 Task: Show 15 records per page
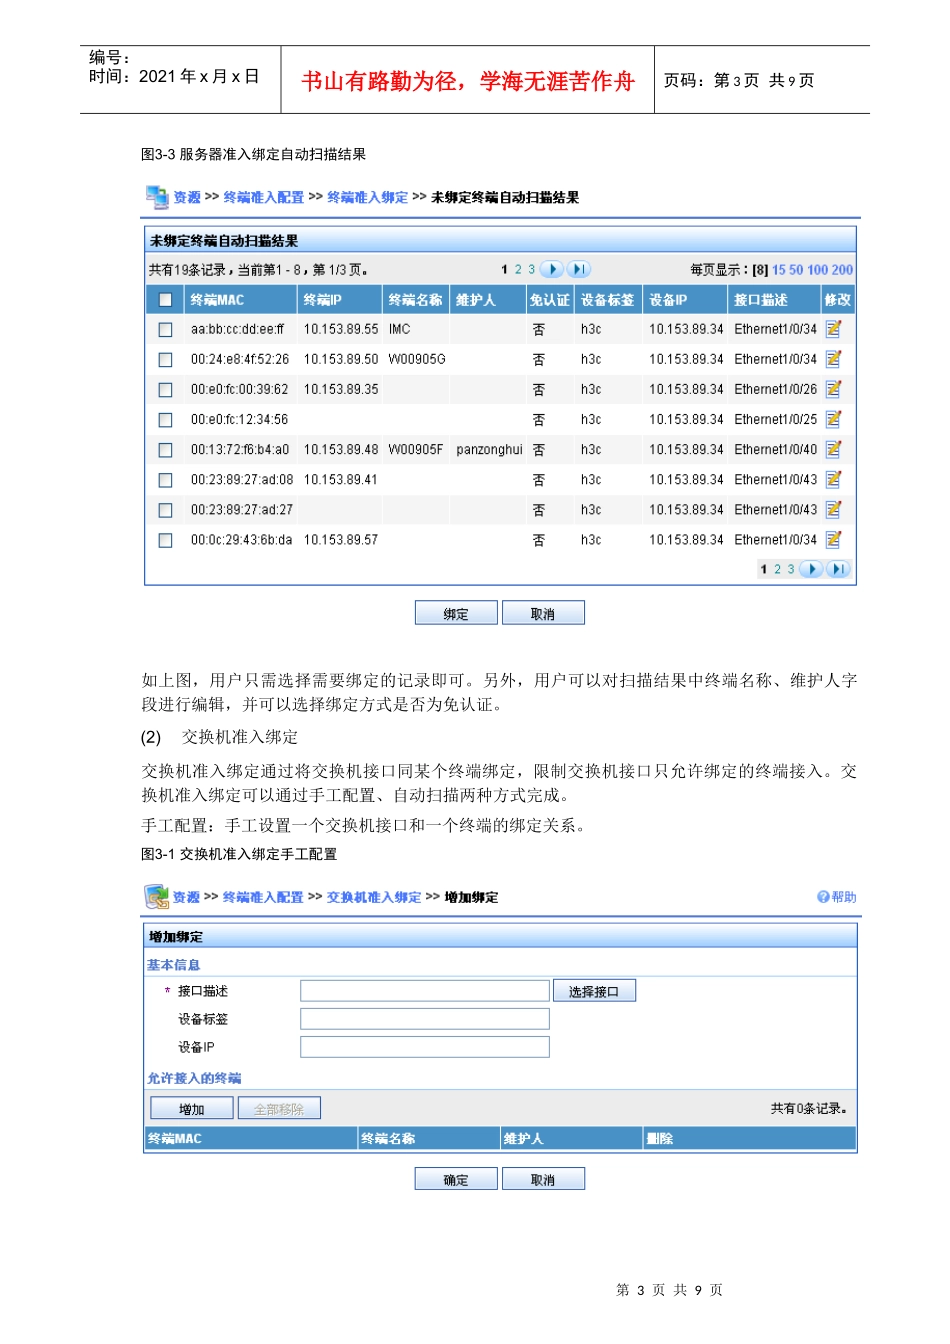click(x=778, y=270)
